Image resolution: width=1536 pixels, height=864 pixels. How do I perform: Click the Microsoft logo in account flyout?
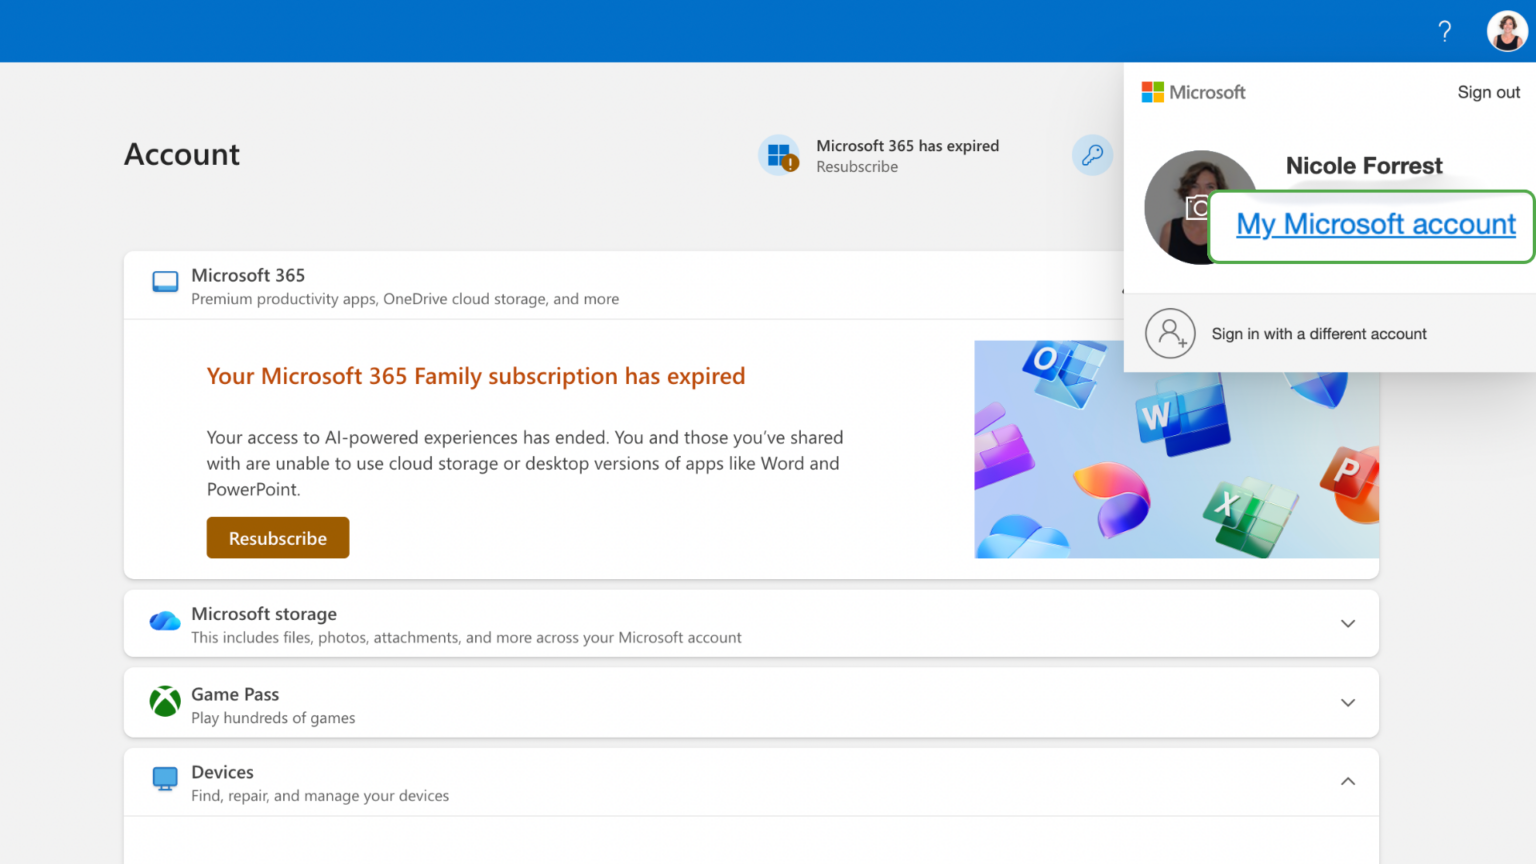(1193, 92)
